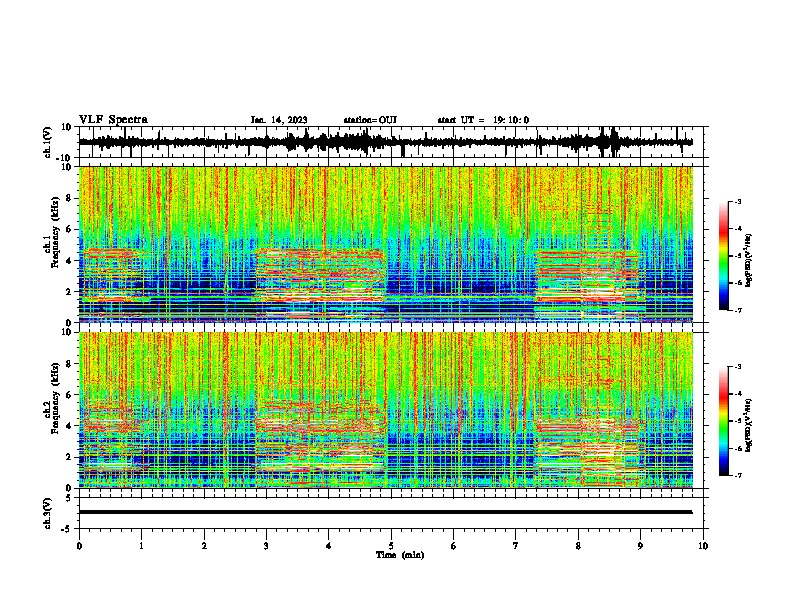This screenshot has width=792, height=612.
Task: Click the "ch.1(V)" waveform axis label
Action: tap(47, 142)
